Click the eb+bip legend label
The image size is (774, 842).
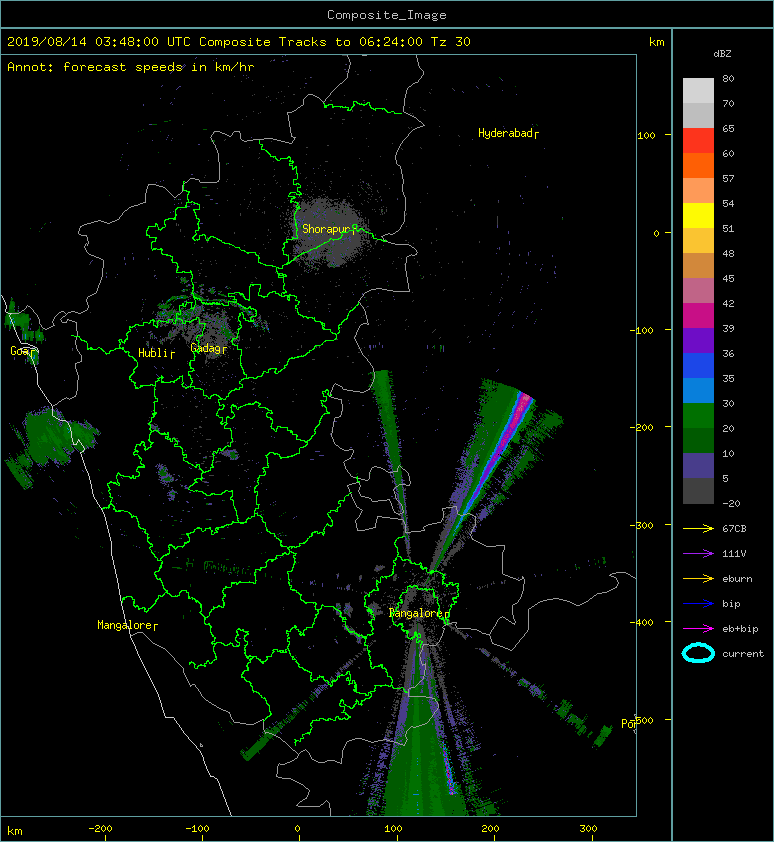[740, 629]
